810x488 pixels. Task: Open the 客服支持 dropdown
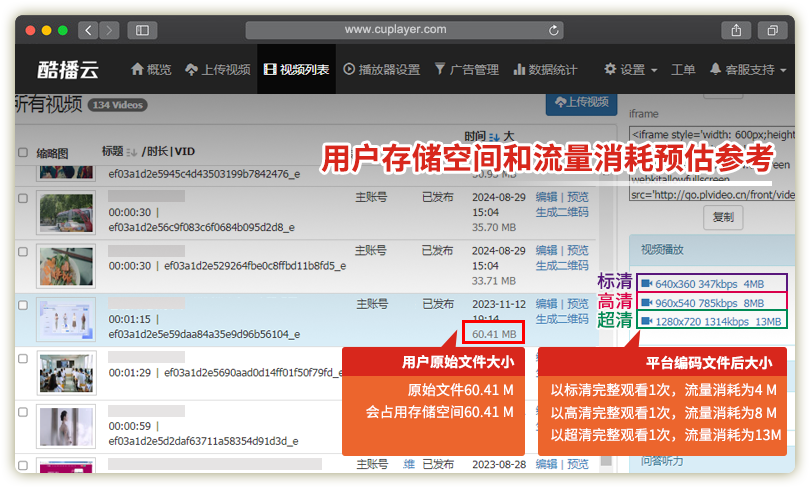748,70
